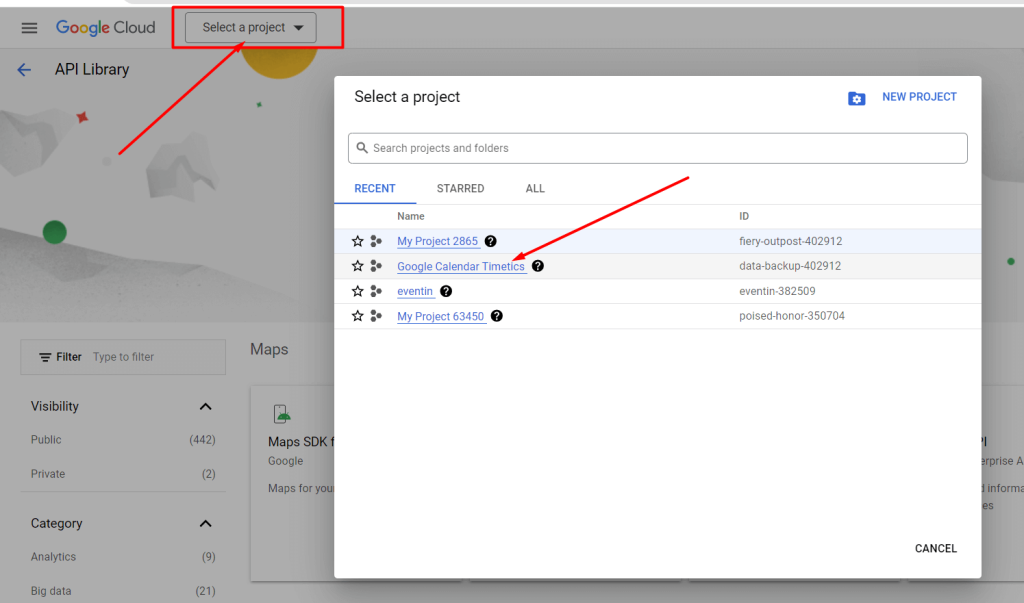Click the Filter icon in sidebar

click(45, 357)
